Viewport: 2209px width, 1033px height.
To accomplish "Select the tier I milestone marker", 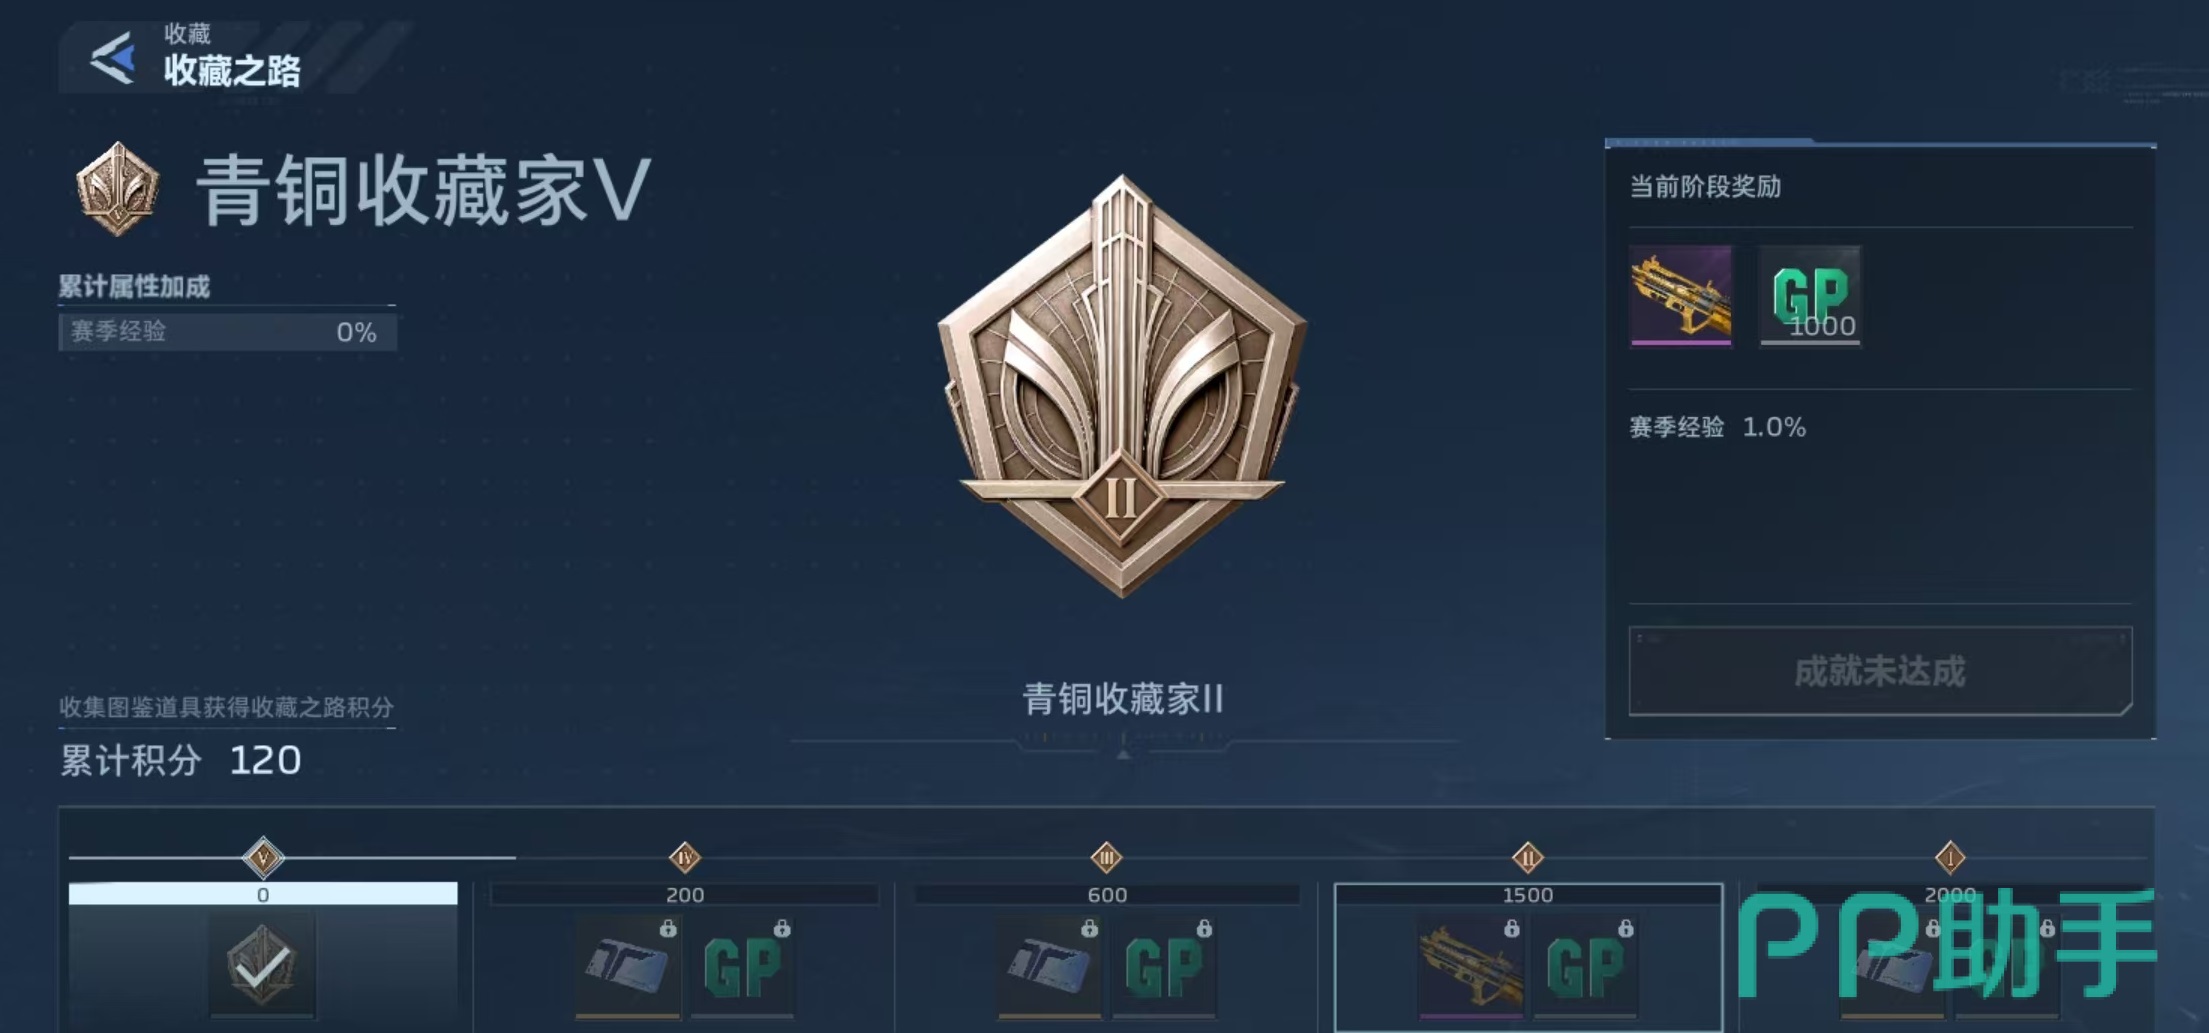I will tap(1950, 857).
